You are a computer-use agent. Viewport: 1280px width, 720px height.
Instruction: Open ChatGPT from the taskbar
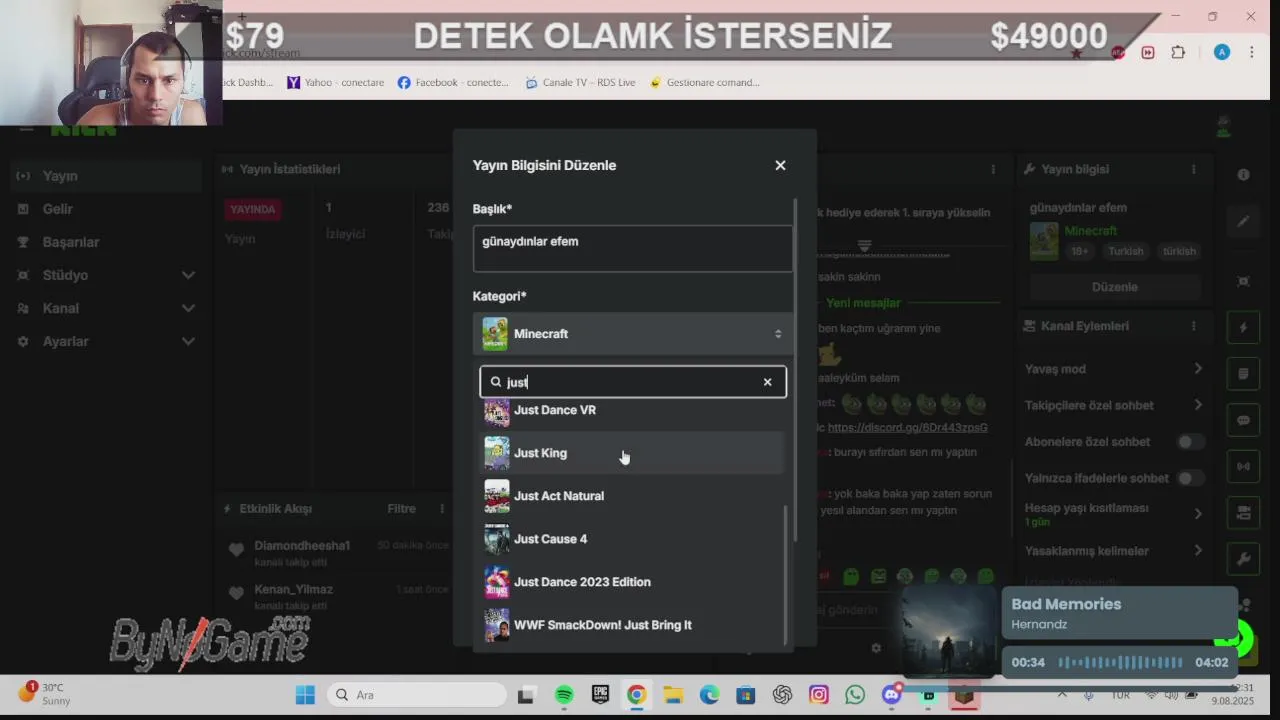point(782,695)
